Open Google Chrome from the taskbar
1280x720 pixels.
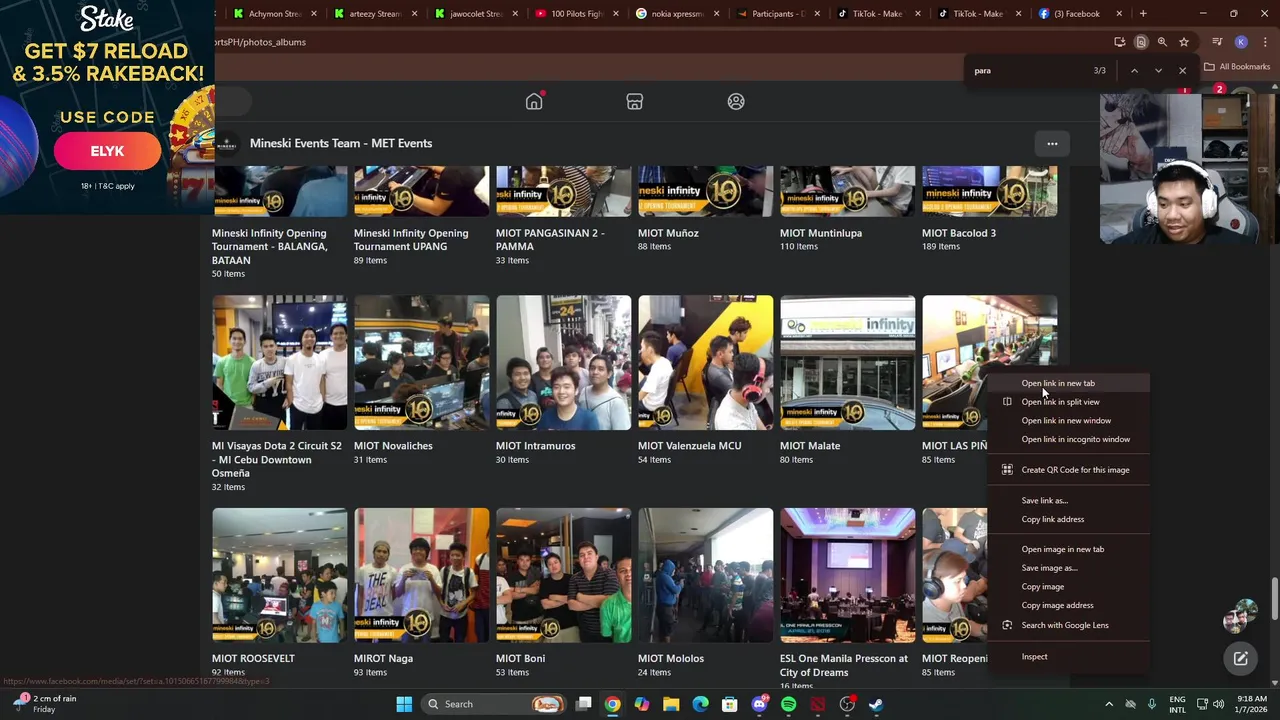pos(613,704)
